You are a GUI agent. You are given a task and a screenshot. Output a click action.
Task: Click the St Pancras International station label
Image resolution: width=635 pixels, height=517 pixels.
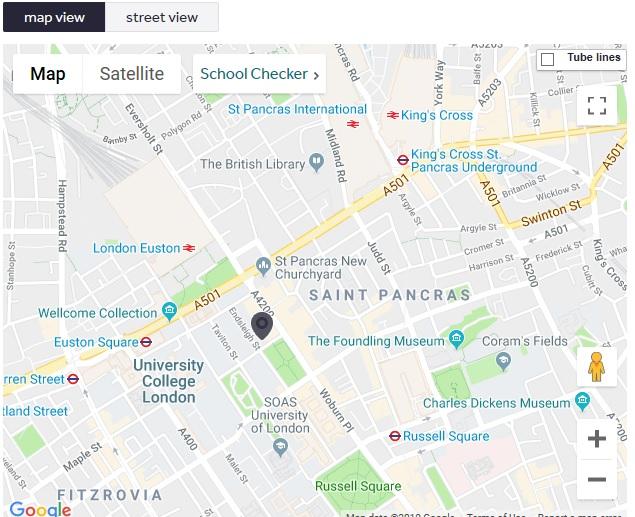pyautogui.click(x=297, y=109)
